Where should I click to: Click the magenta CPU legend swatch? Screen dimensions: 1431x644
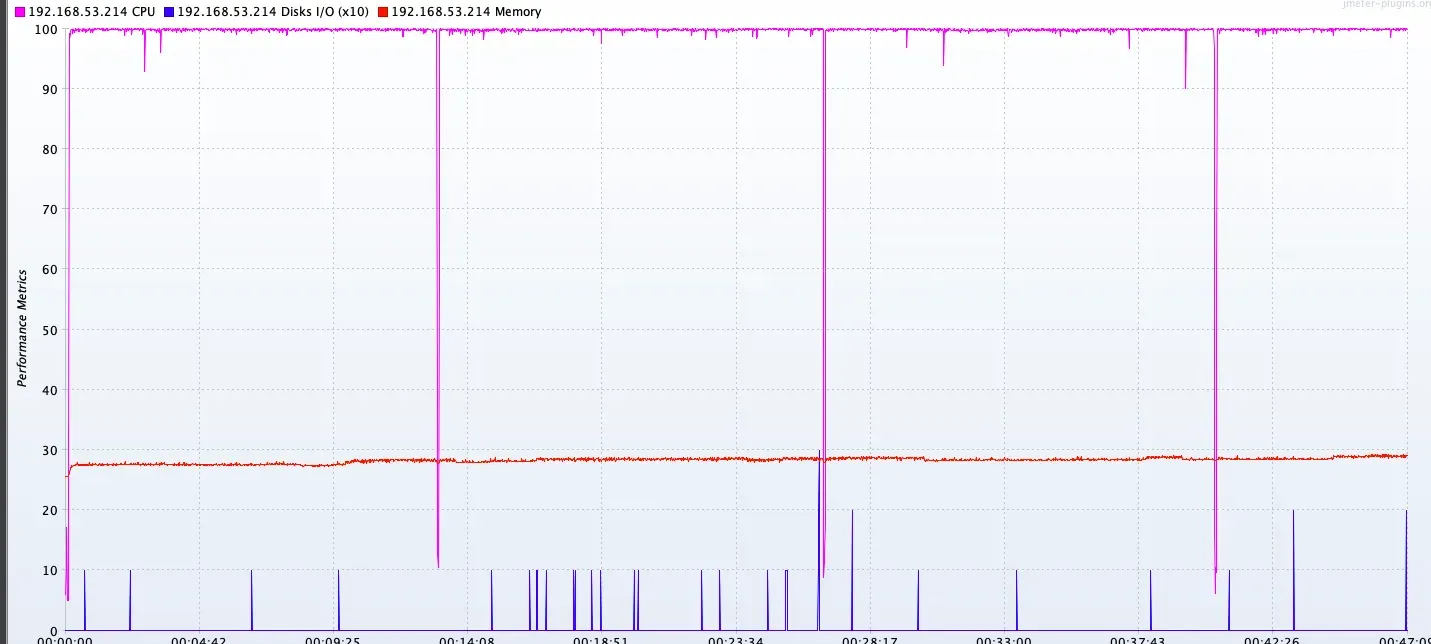coord(19,12)
